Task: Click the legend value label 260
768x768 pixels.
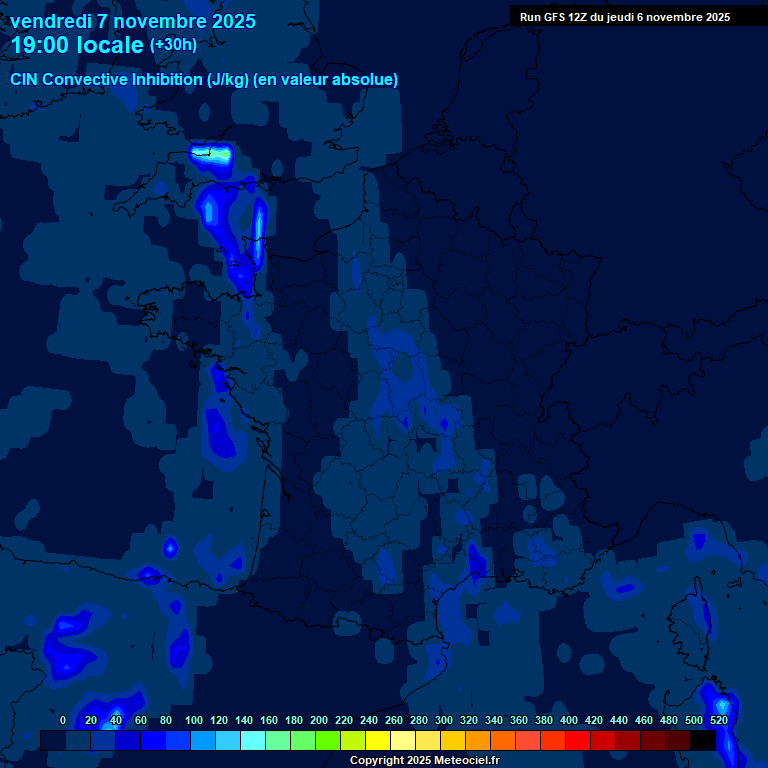Action: 394,720
